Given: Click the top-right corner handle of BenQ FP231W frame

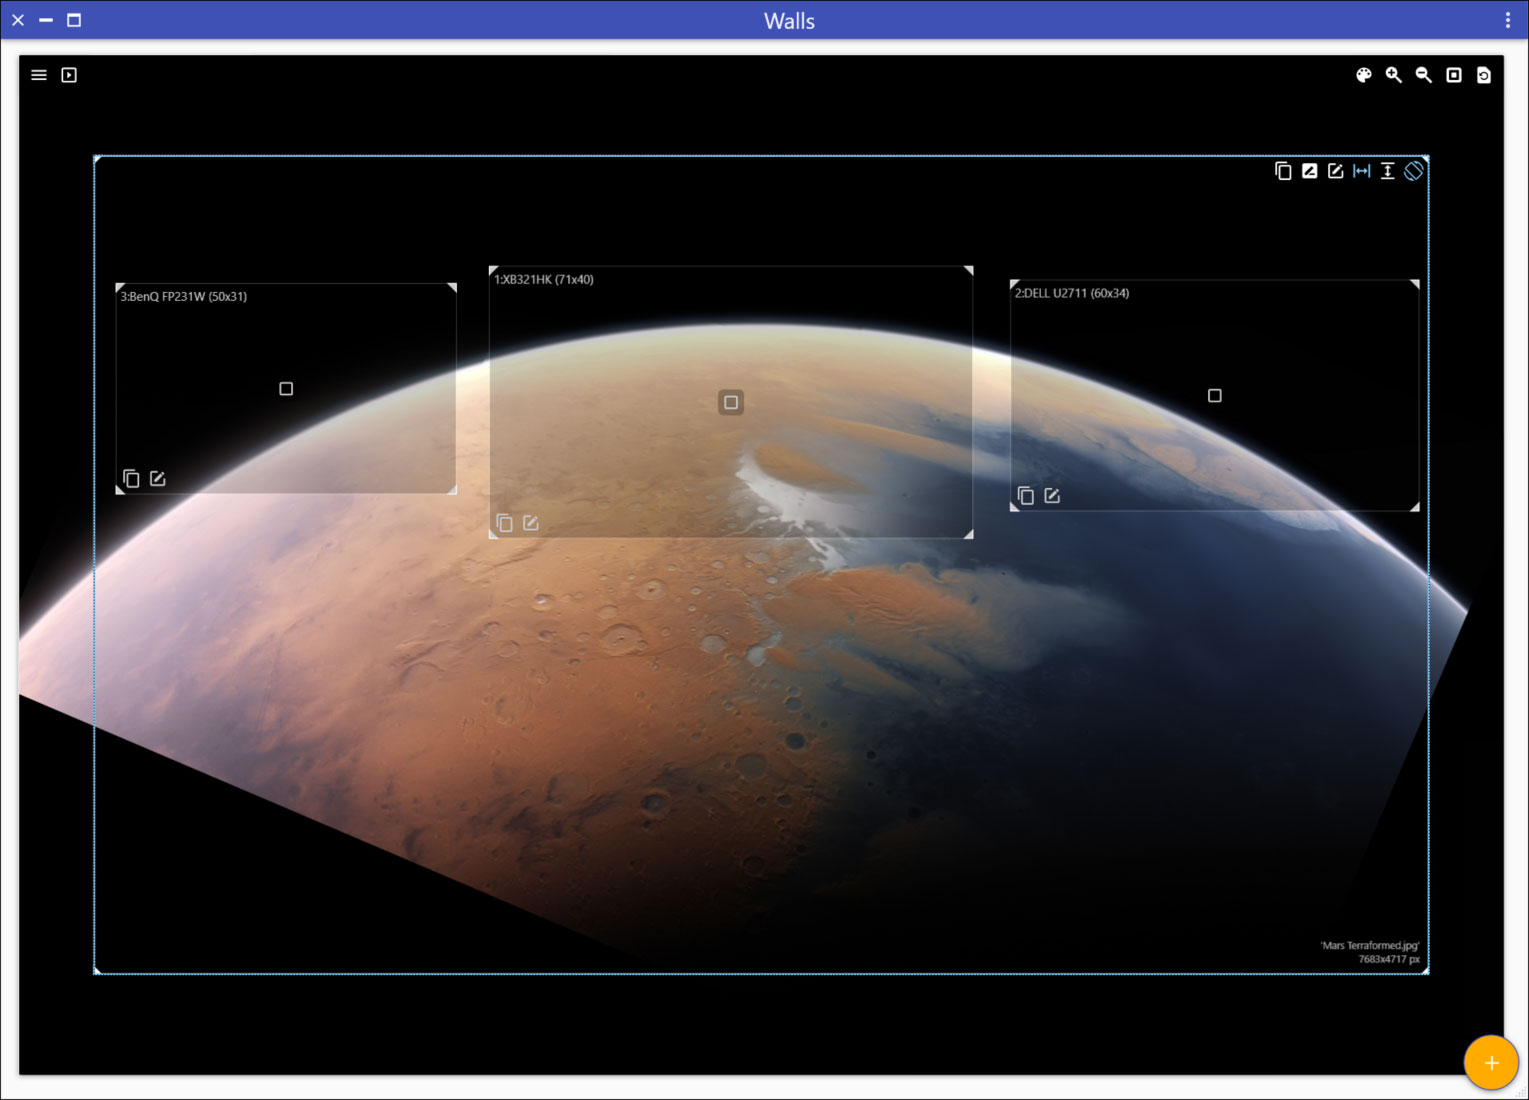Looking at the screenshot, I should click(452, 288).
